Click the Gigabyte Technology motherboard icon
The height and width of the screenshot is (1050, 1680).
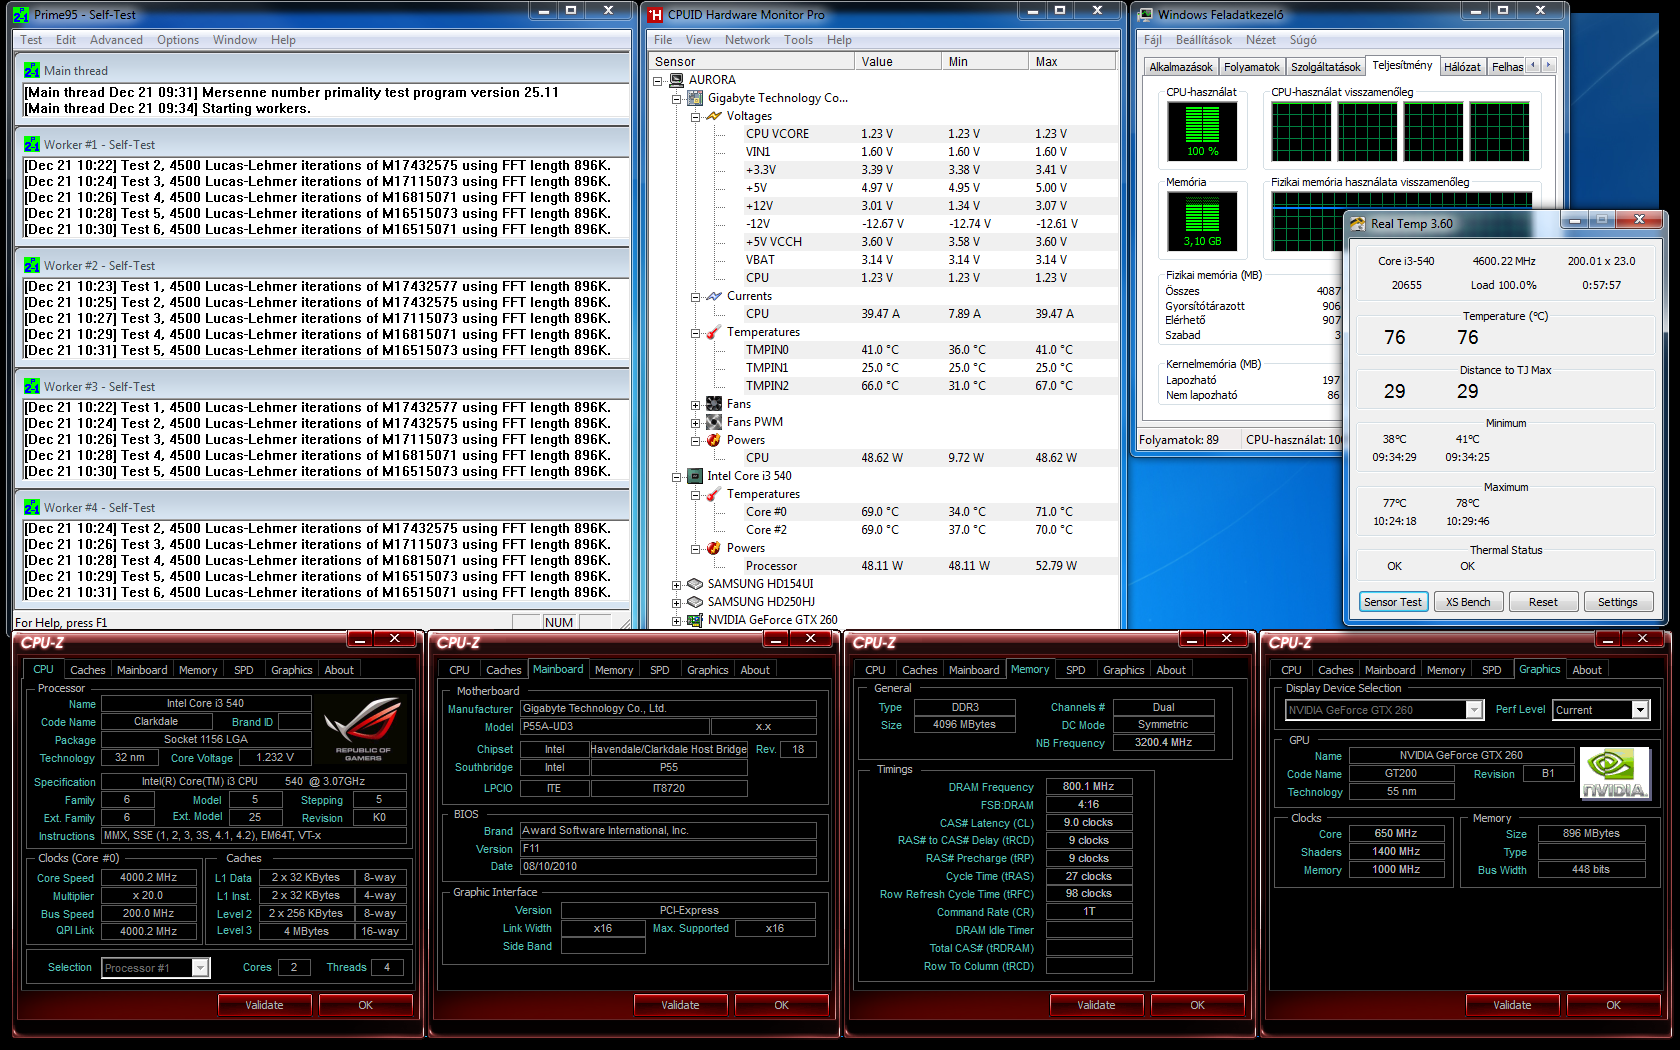click(695, 98)
